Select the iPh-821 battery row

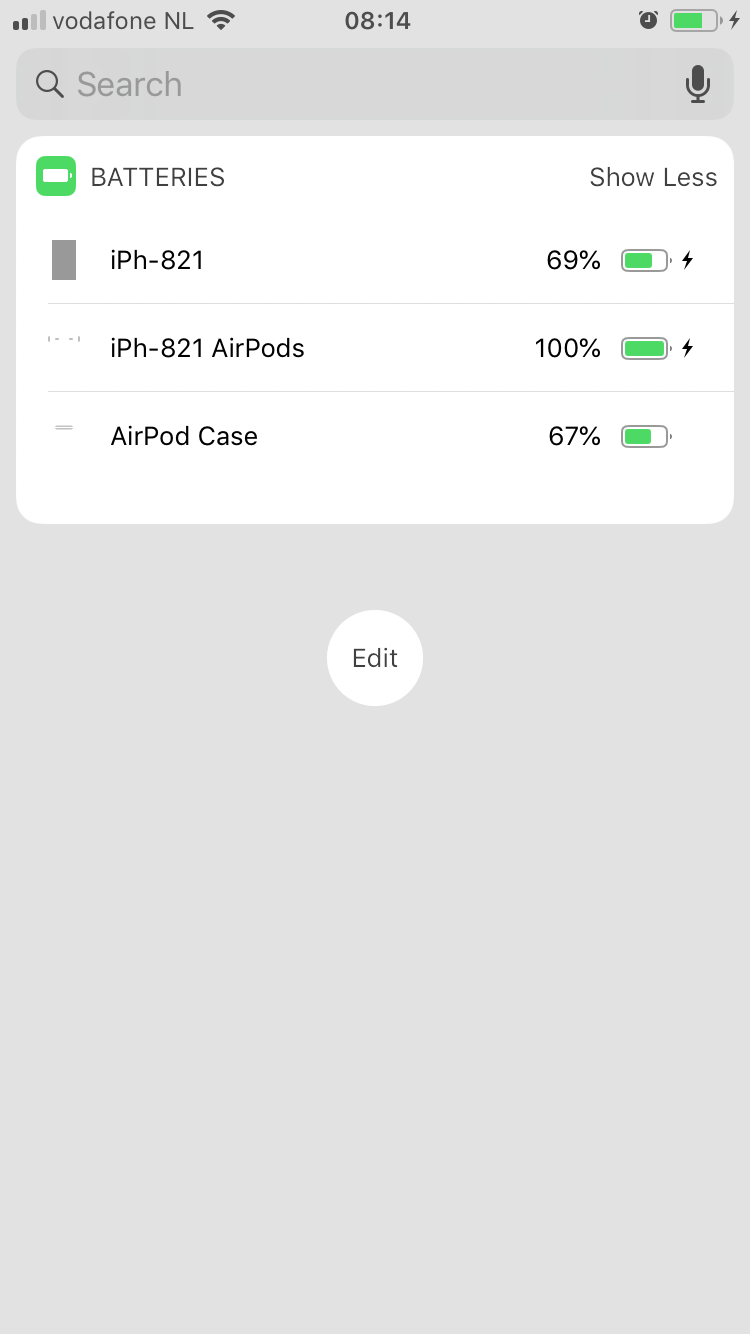click(x=375, y=260)
